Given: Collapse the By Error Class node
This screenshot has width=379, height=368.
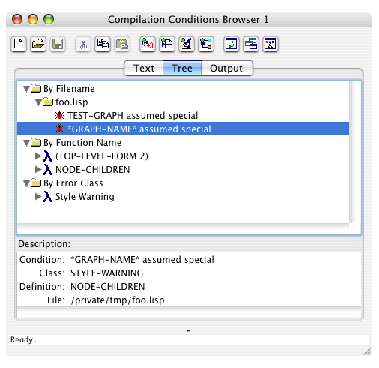Looking at the screenshot, I should [26, 183].
